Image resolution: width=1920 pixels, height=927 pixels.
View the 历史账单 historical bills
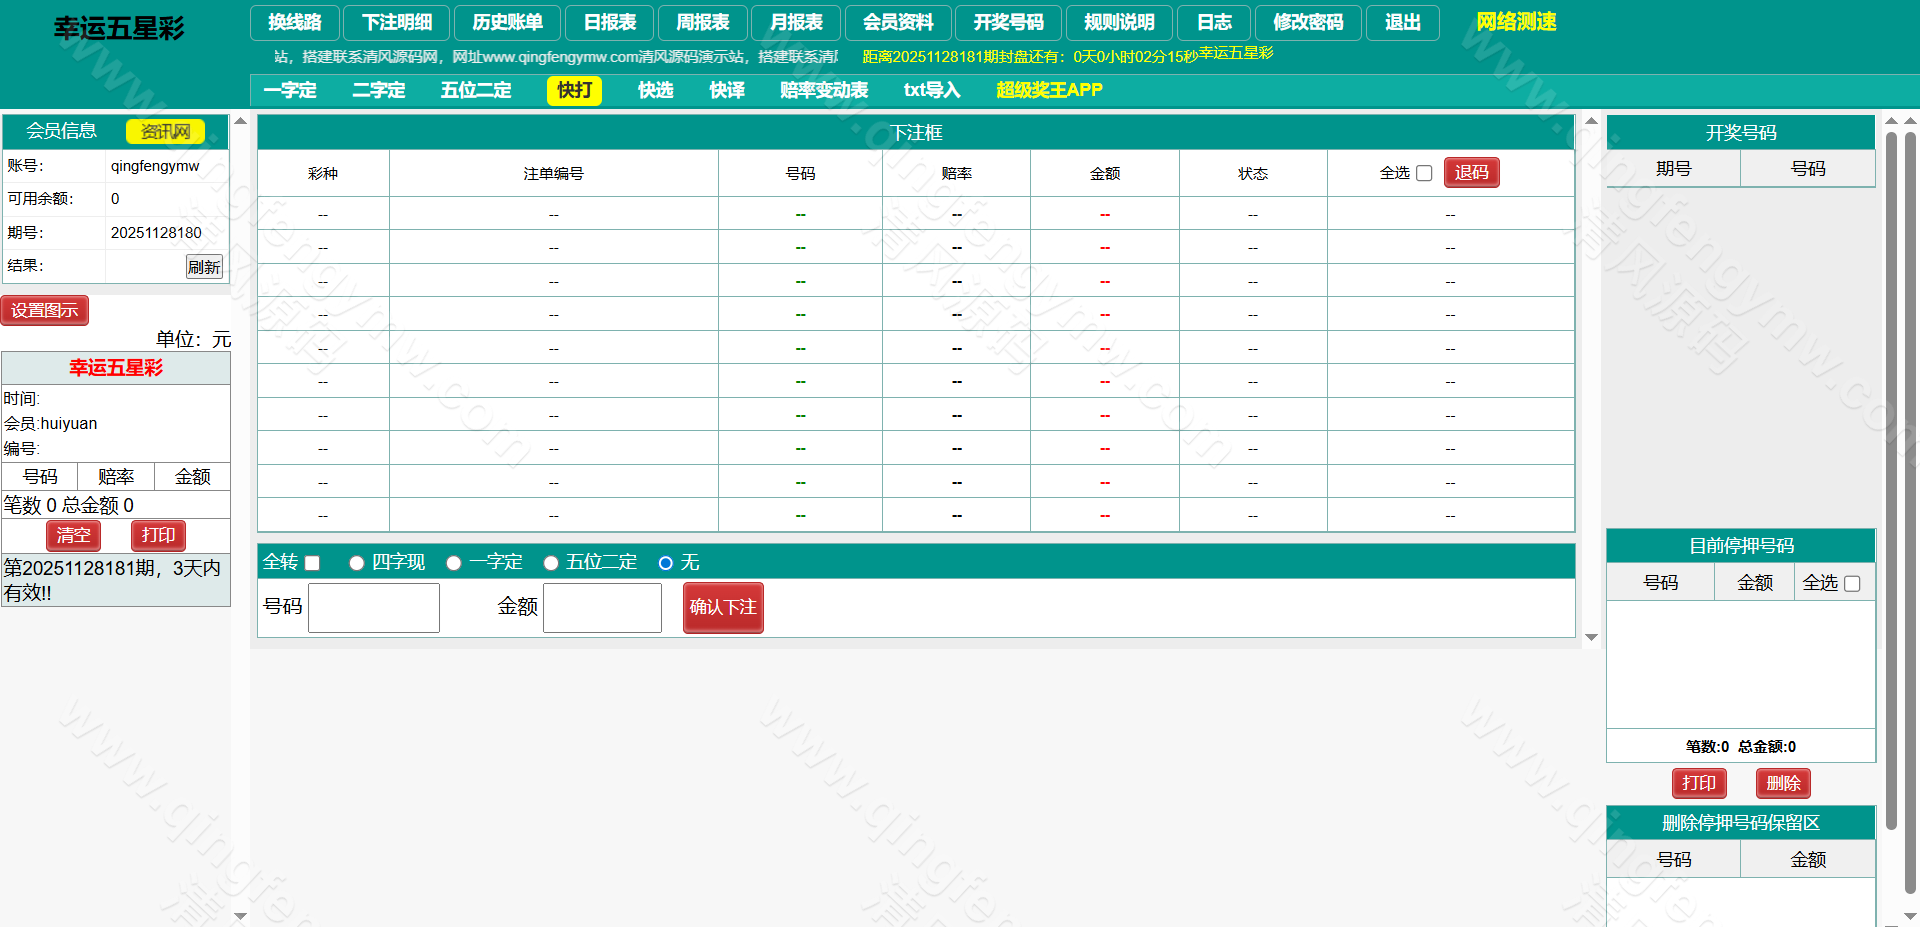tap(507, 22)
